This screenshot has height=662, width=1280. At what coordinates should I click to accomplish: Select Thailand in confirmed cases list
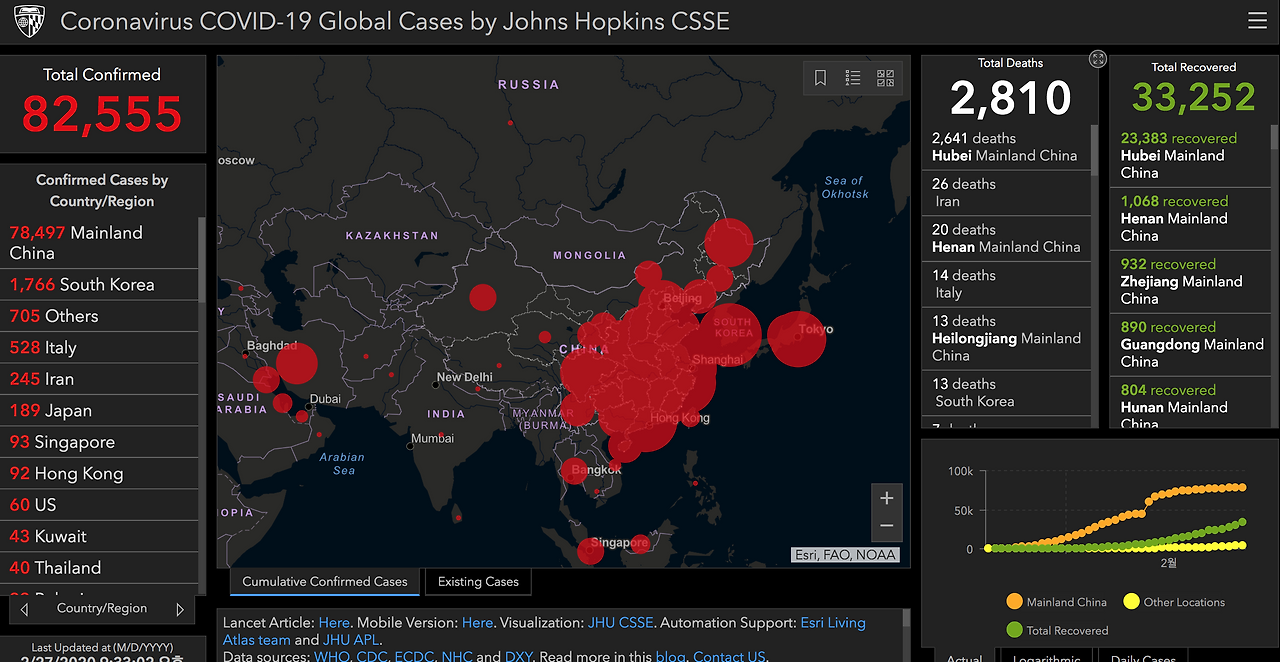pyautogui.click(x=100, y=568)
